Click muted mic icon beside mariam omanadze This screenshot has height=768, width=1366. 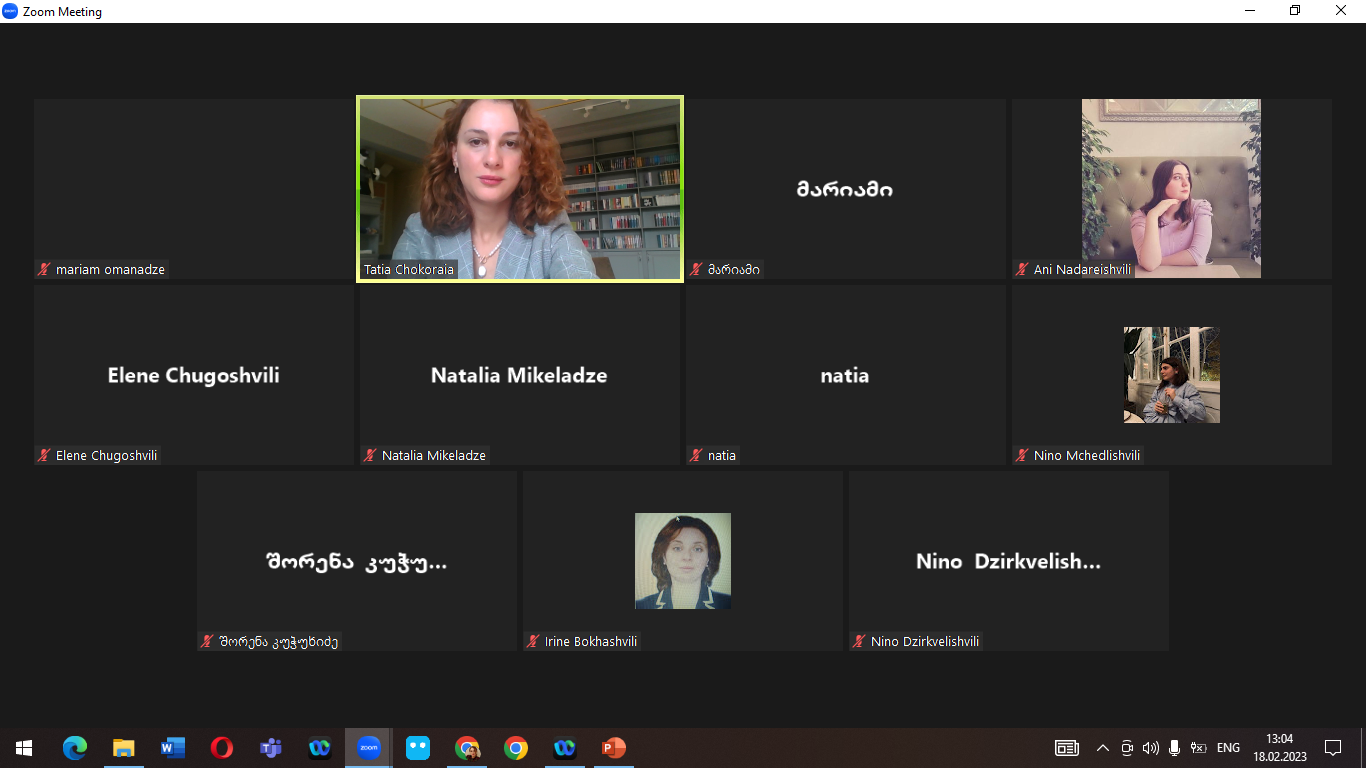click(44, 269)
